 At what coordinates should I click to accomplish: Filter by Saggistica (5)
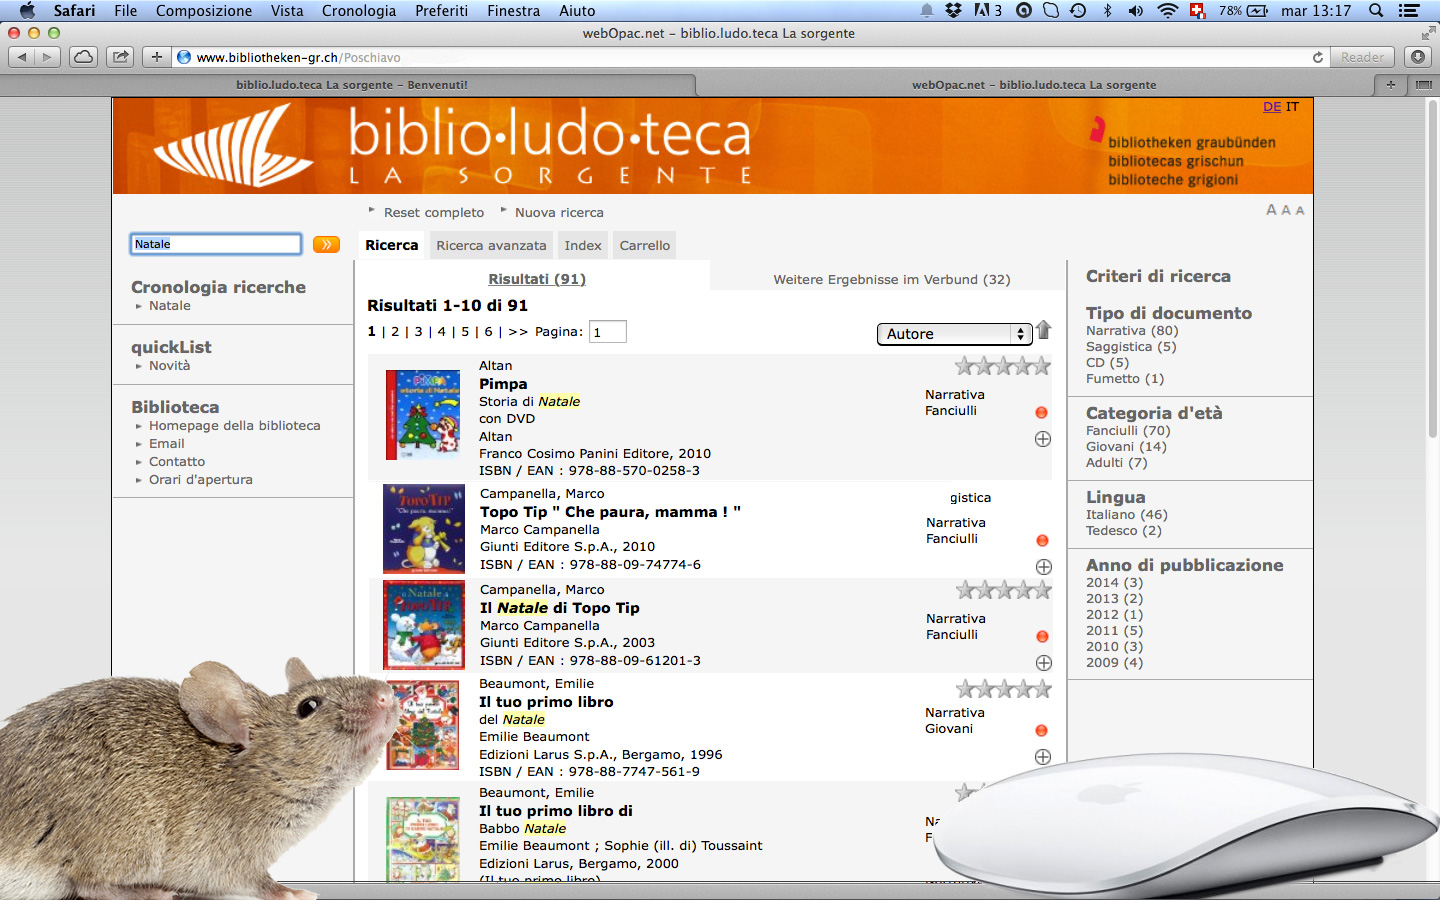click(x=1131, y=347)
